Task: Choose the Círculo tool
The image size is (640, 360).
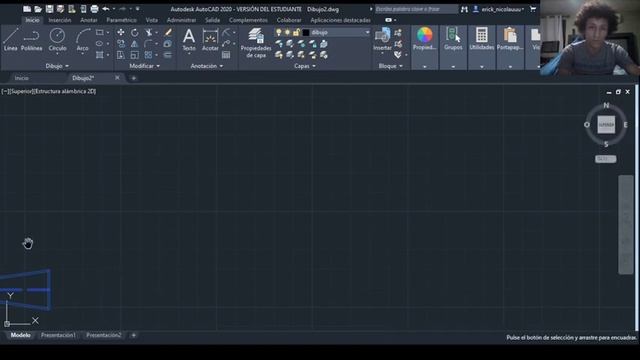Action: [x=57, y=40]
